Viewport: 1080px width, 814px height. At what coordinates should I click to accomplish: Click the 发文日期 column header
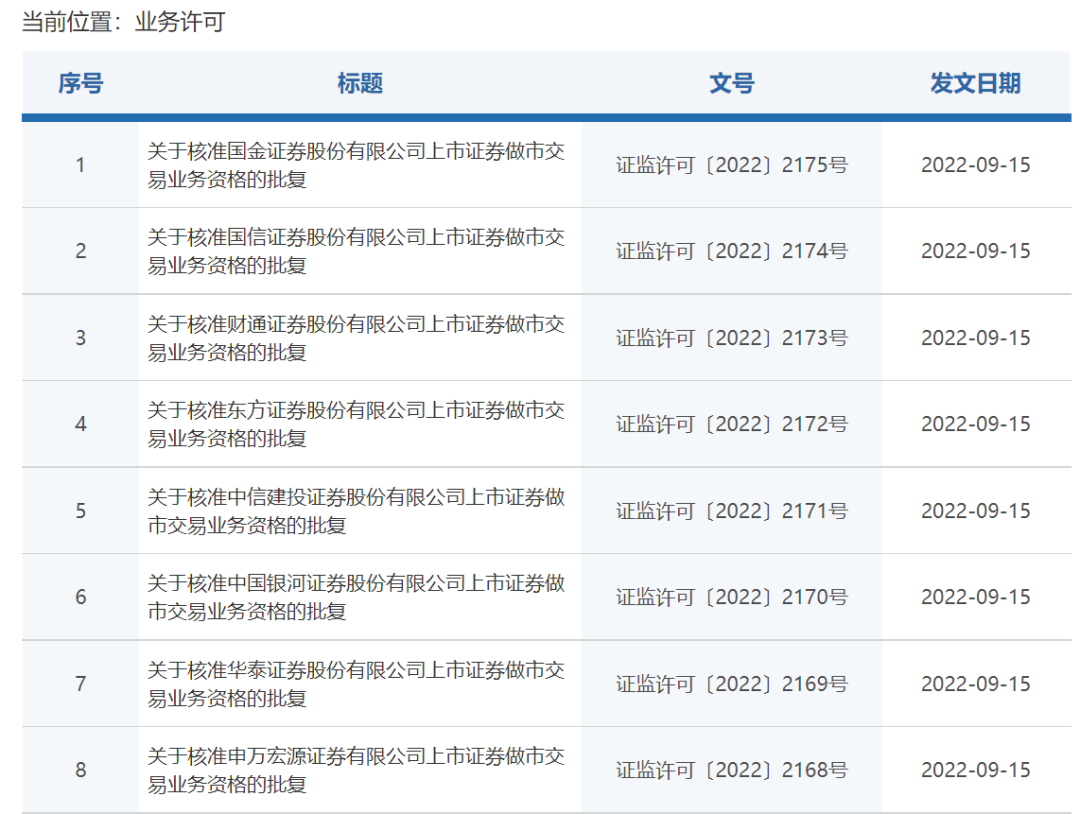pos(975,83)
